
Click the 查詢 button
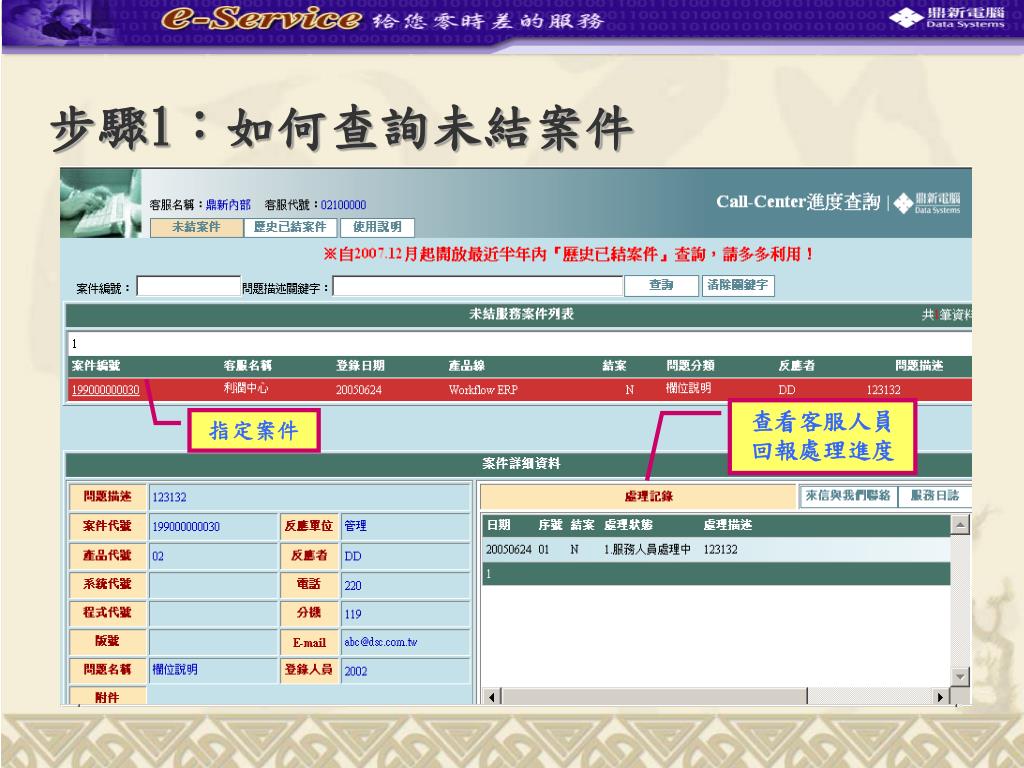[x=661, y=285]
